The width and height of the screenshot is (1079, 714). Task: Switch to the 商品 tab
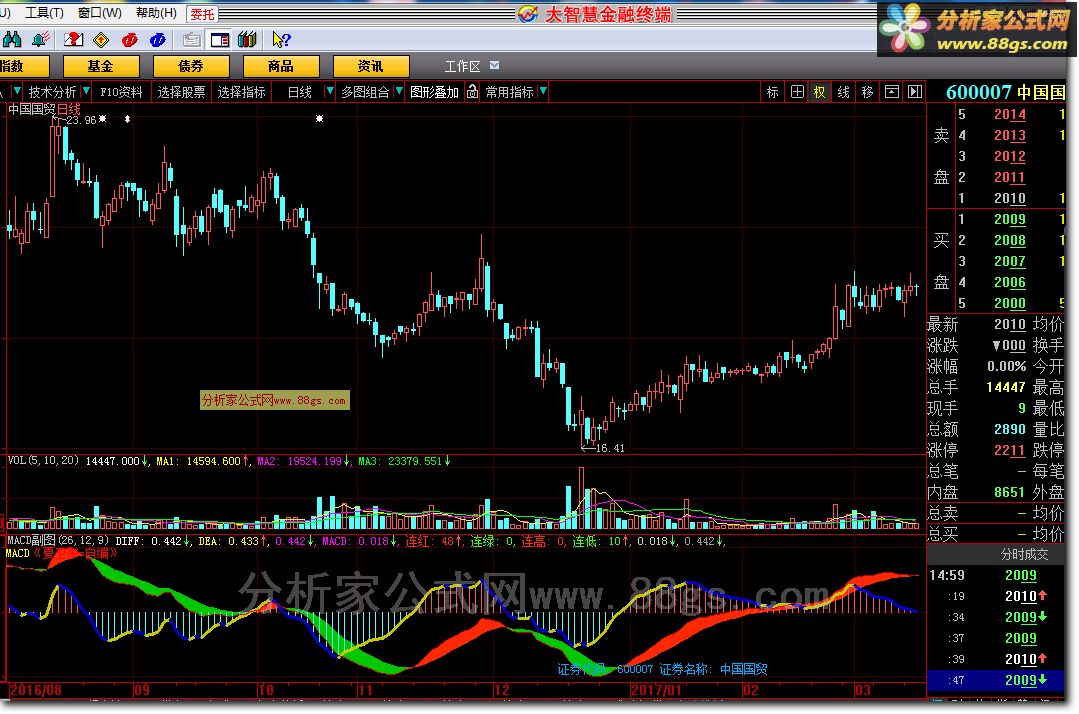[281, 66]
